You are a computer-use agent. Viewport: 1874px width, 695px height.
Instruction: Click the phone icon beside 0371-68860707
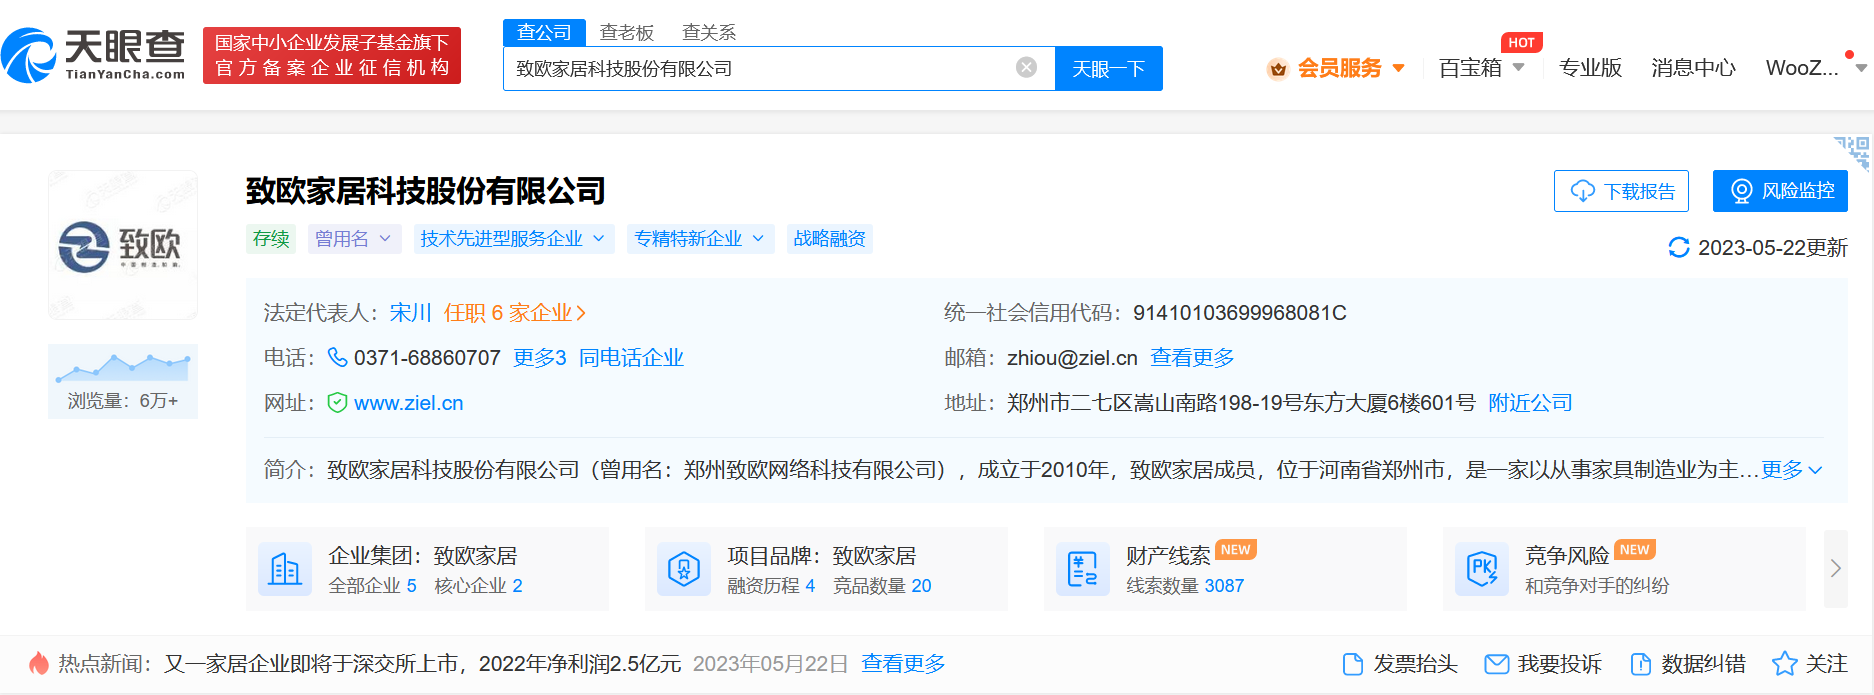click(338, 357)
